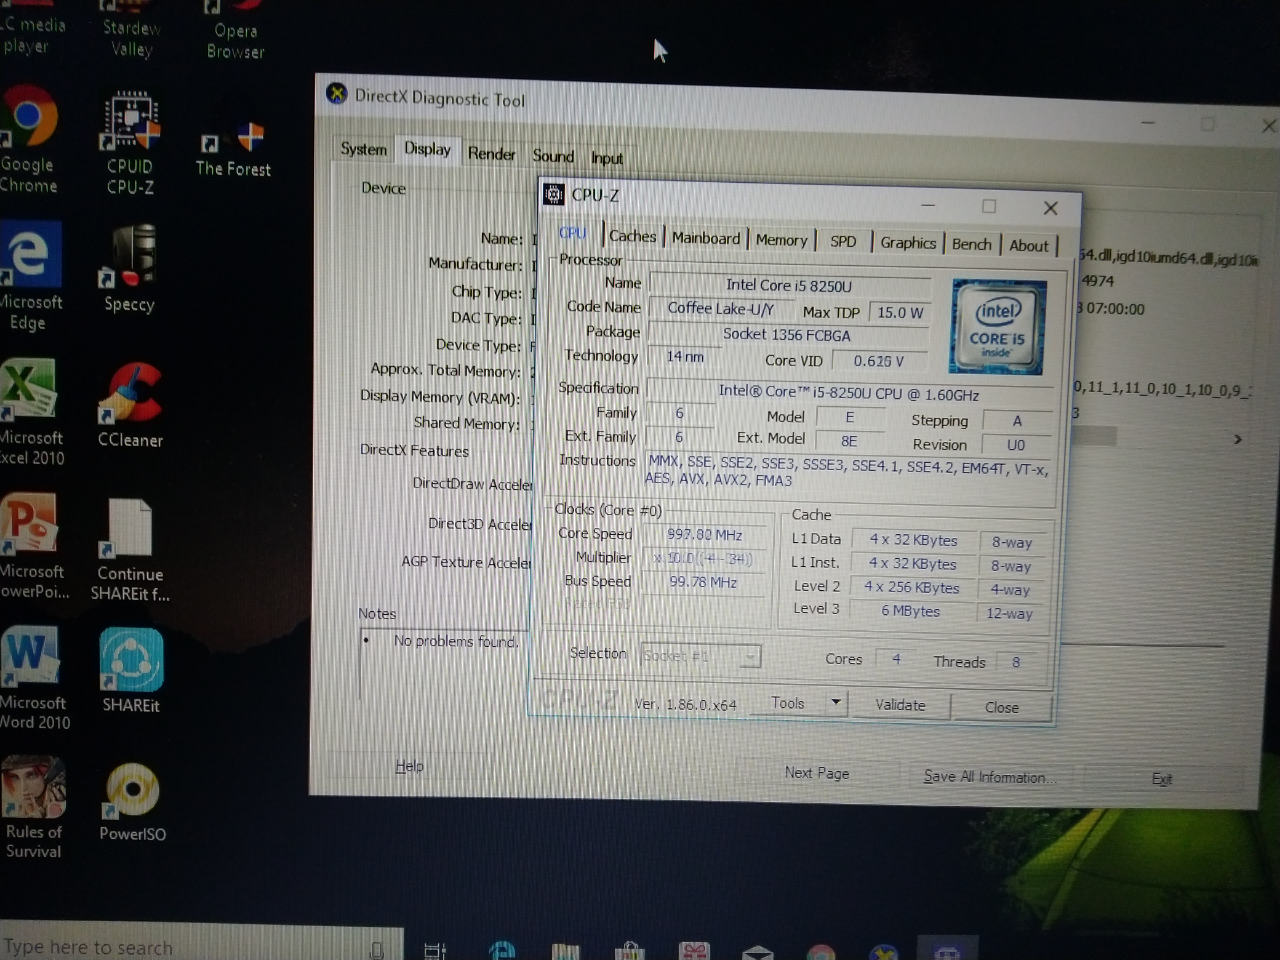Launch PowerISO desktop shortcut

pyautogui.click(x=133, y=803)
